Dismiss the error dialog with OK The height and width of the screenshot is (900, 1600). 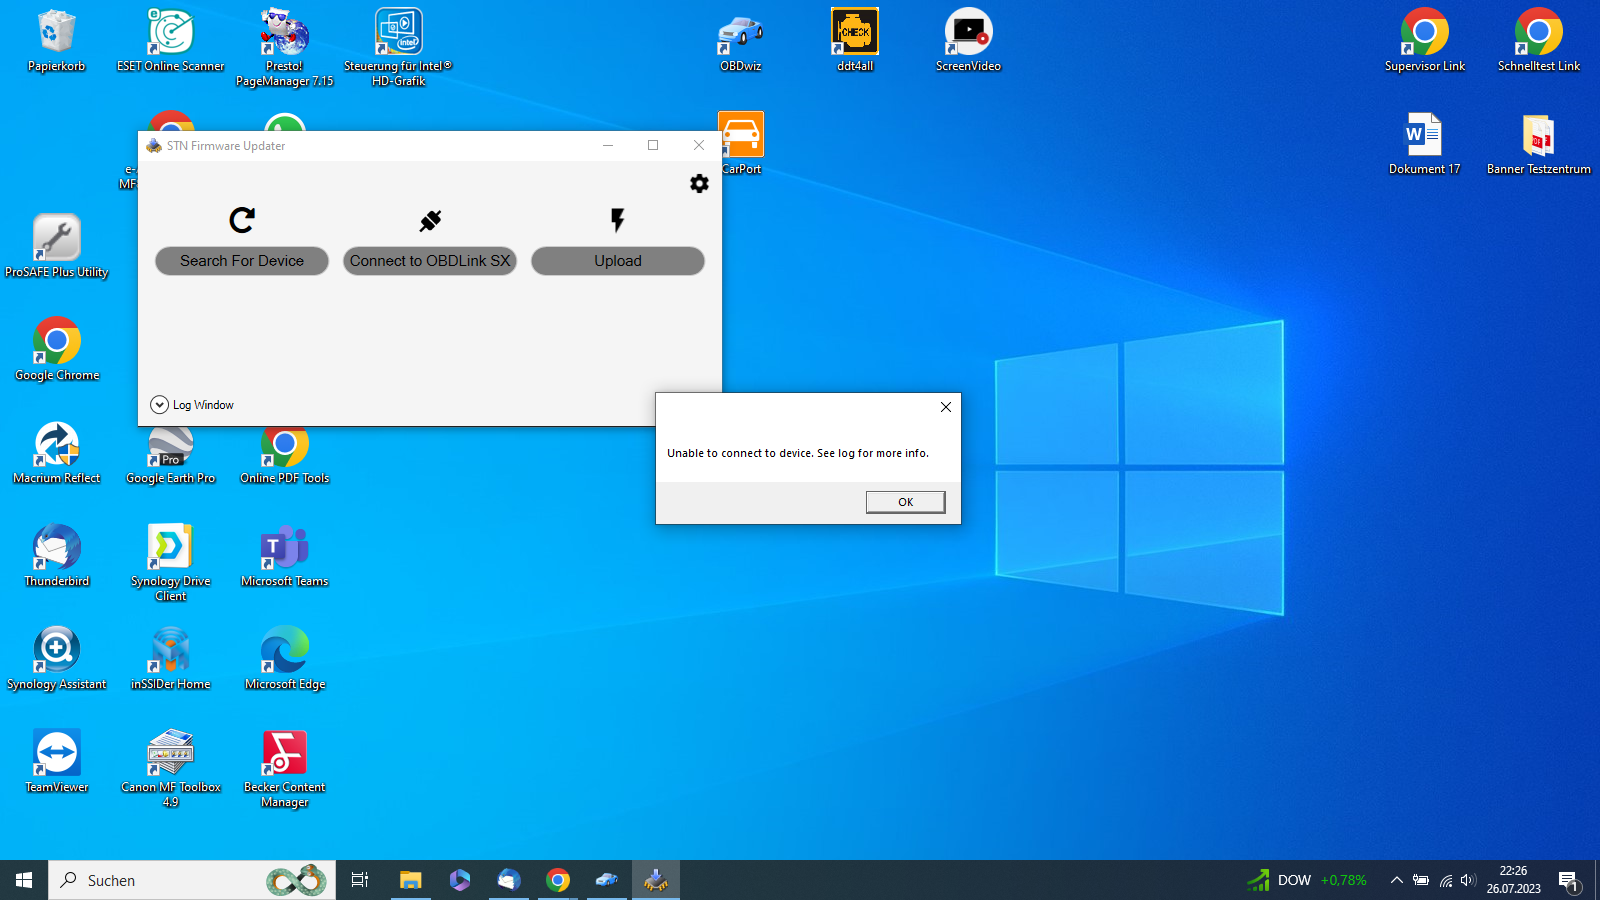click(904, 501)
